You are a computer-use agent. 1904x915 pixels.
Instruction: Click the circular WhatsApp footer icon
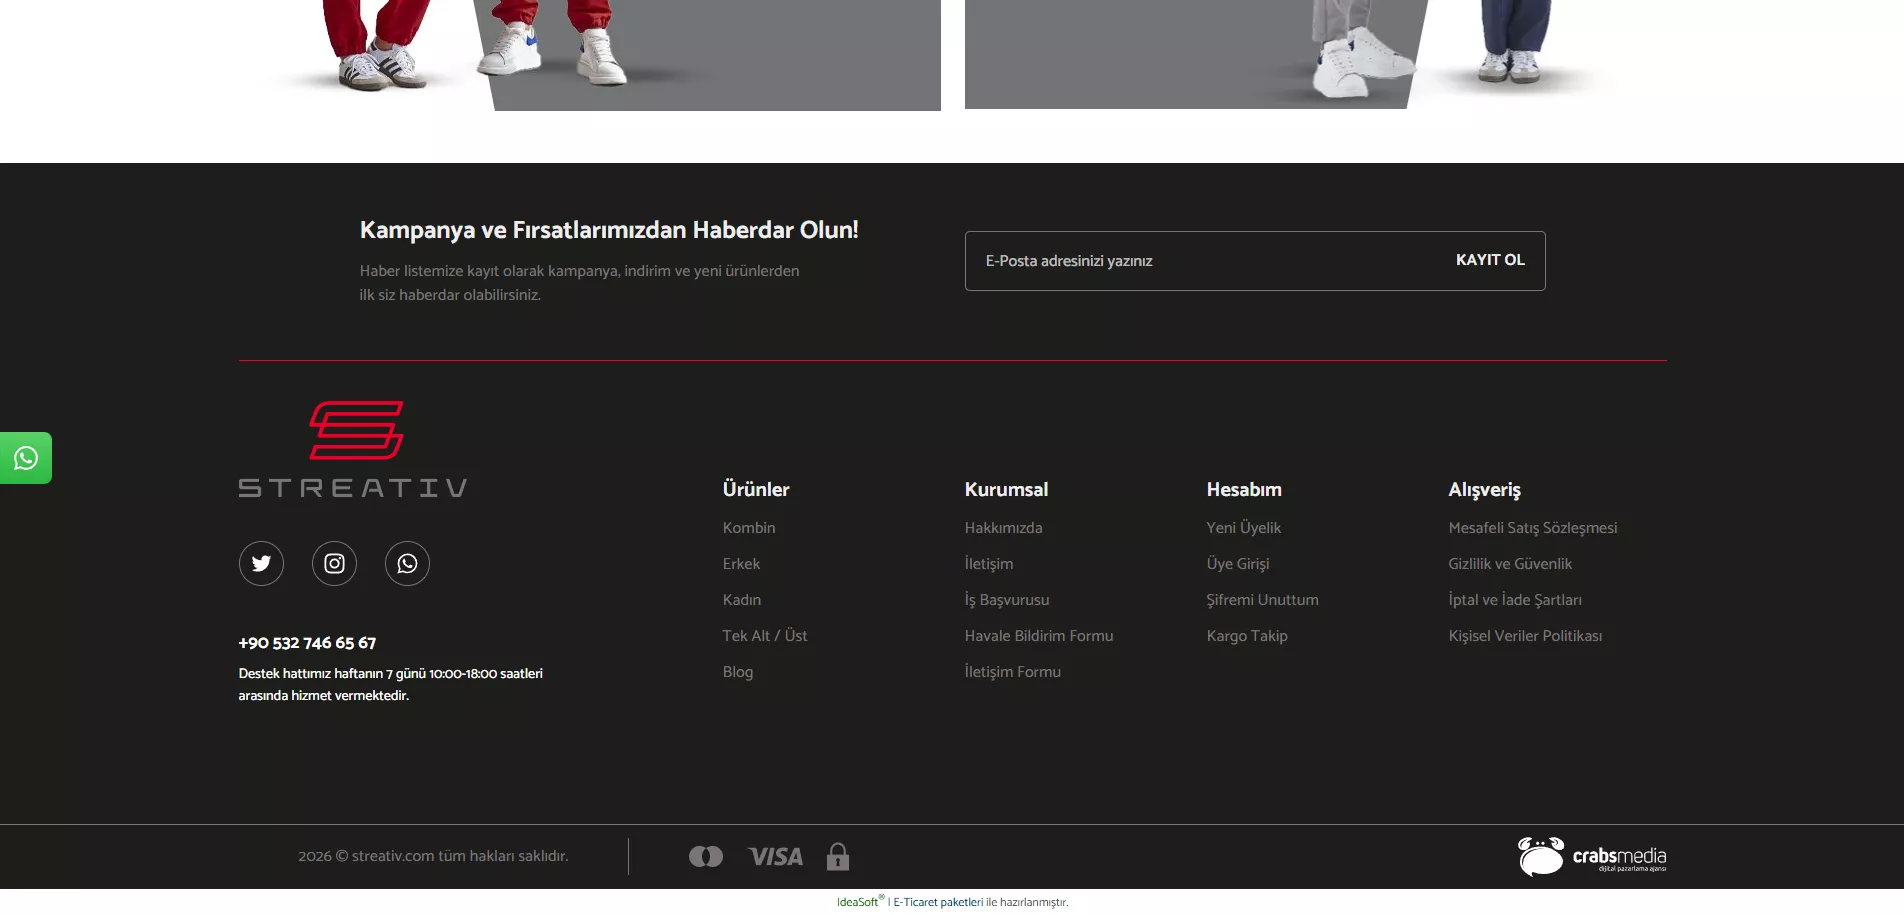point(407,564)
